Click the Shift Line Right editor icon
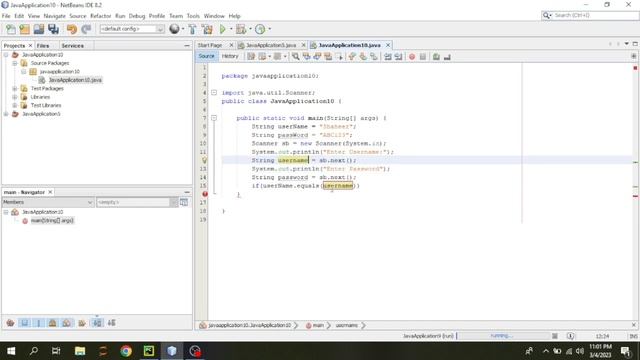This screenshot has width=640, height=360. (398, 57)
